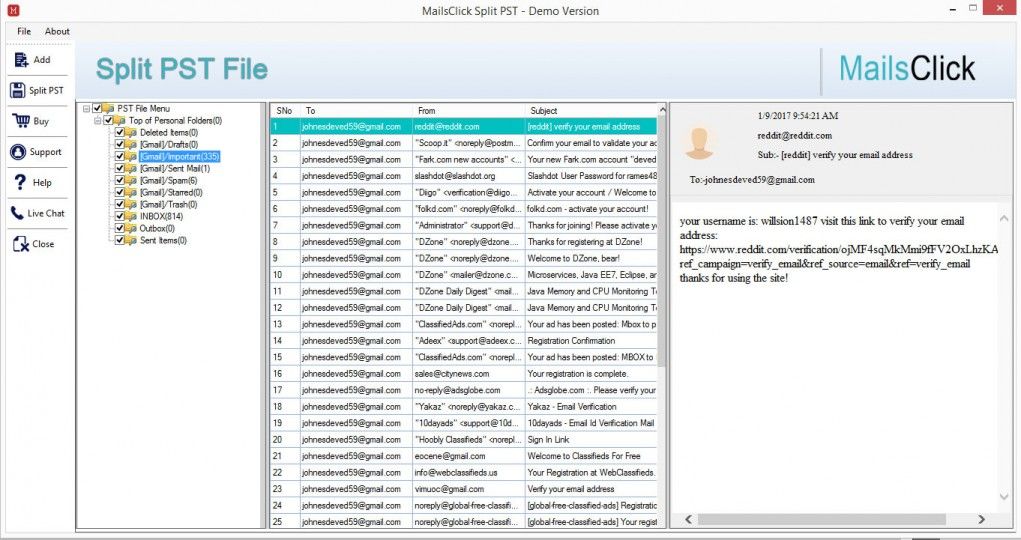Click the email list vertical scrollbar thumb
Image resolution: width=1021 pixels, height=540 pixels.
pos(662,242)
